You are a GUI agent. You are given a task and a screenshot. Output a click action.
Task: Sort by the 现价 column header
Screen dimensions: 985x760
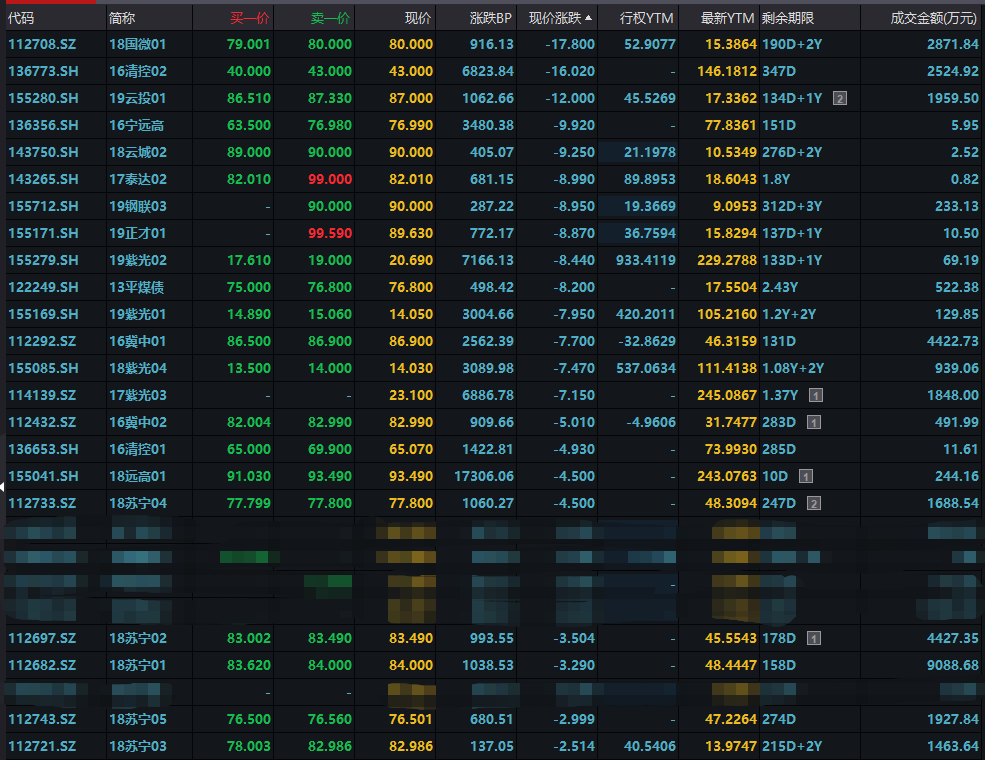pyautogui.click(x=418, y=18)
